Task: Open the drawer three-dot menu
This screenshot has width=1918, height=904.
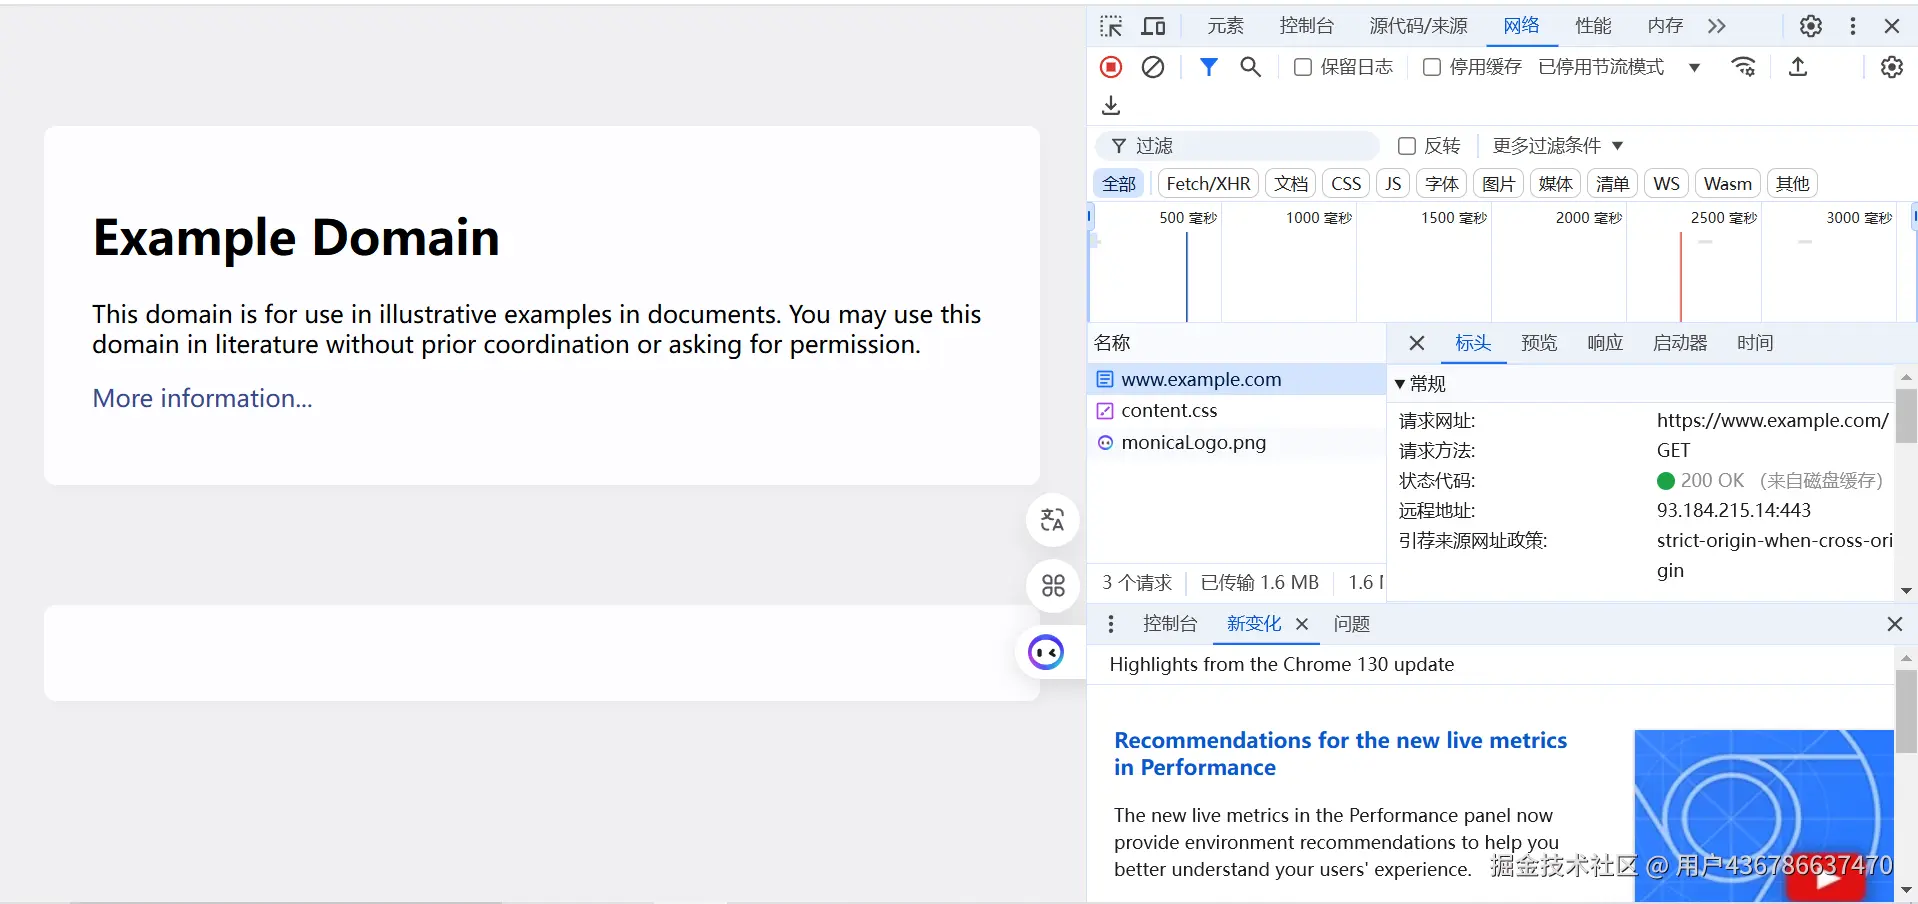Action: point(1111,624)
